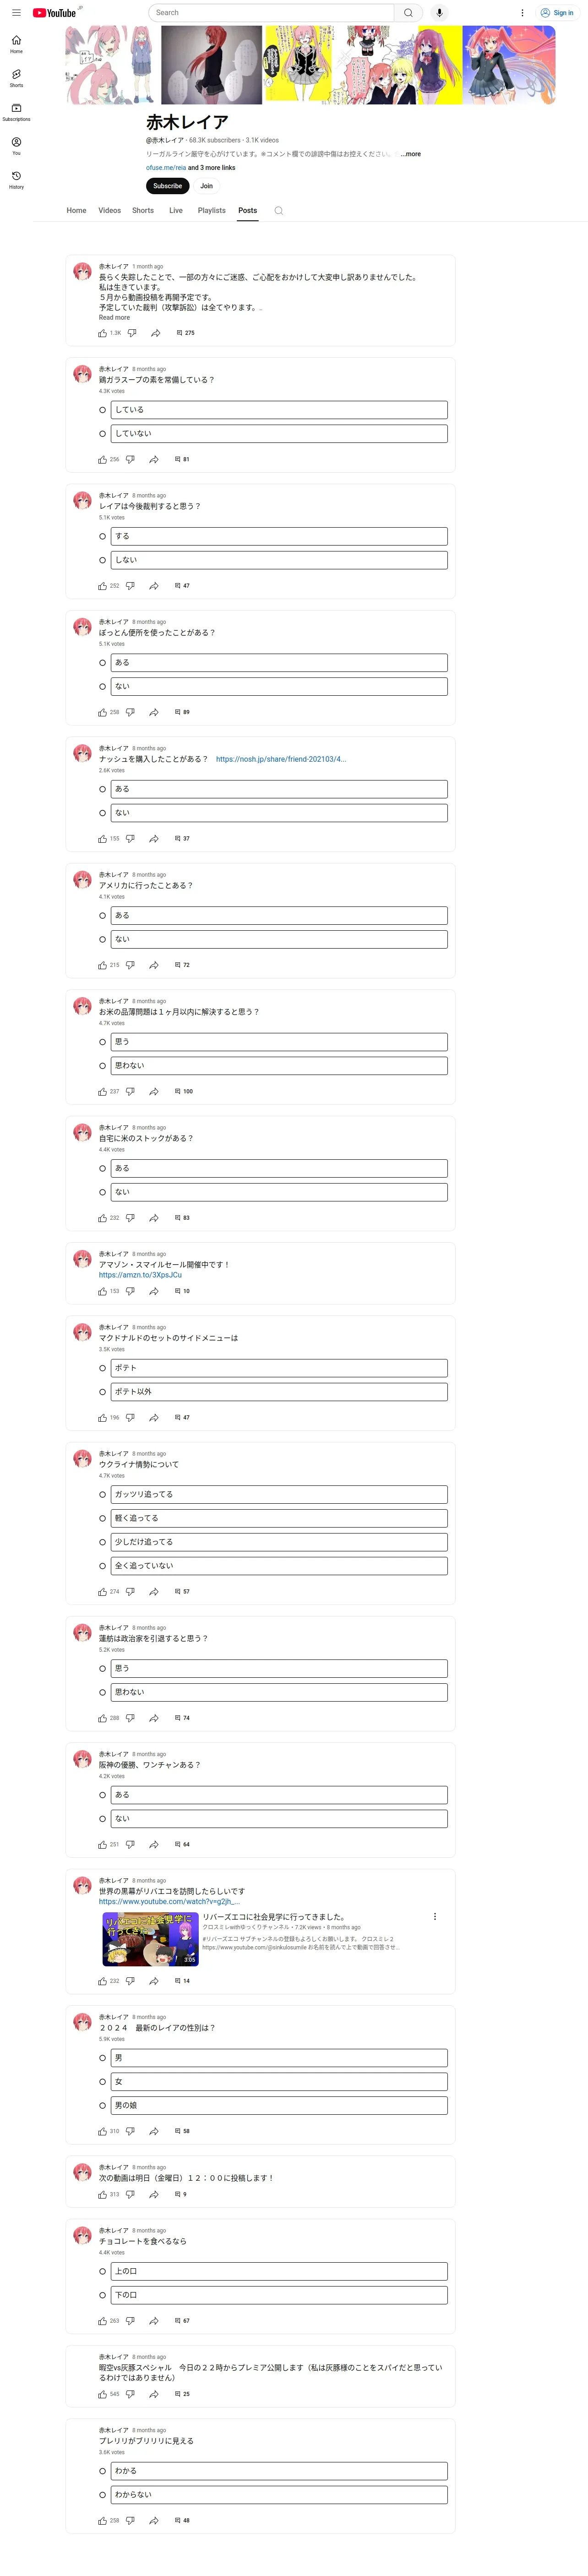588x2576 pixels.
Task: Select 'している' radio option in poll
Action: click(102, 410)
